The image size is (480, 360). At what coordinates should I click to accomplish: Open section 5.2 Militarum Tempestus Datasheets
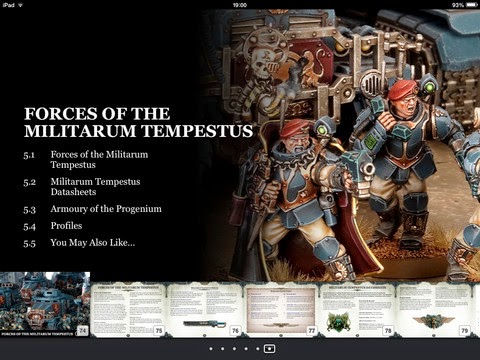82,187
